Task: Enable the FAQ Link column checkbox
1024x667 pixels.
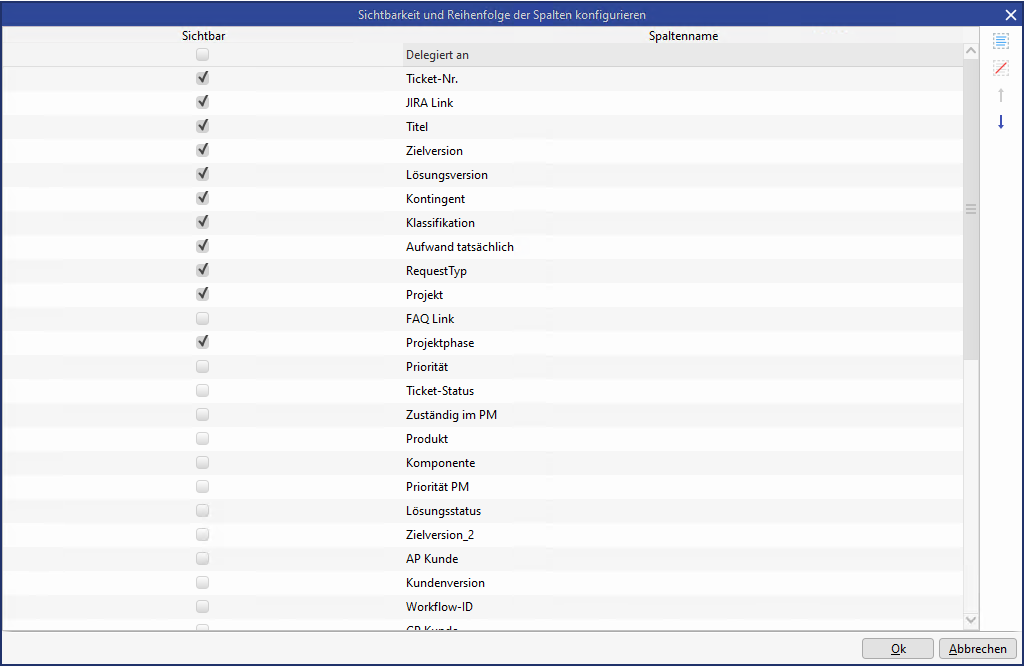Action: (x=203, y=319)
